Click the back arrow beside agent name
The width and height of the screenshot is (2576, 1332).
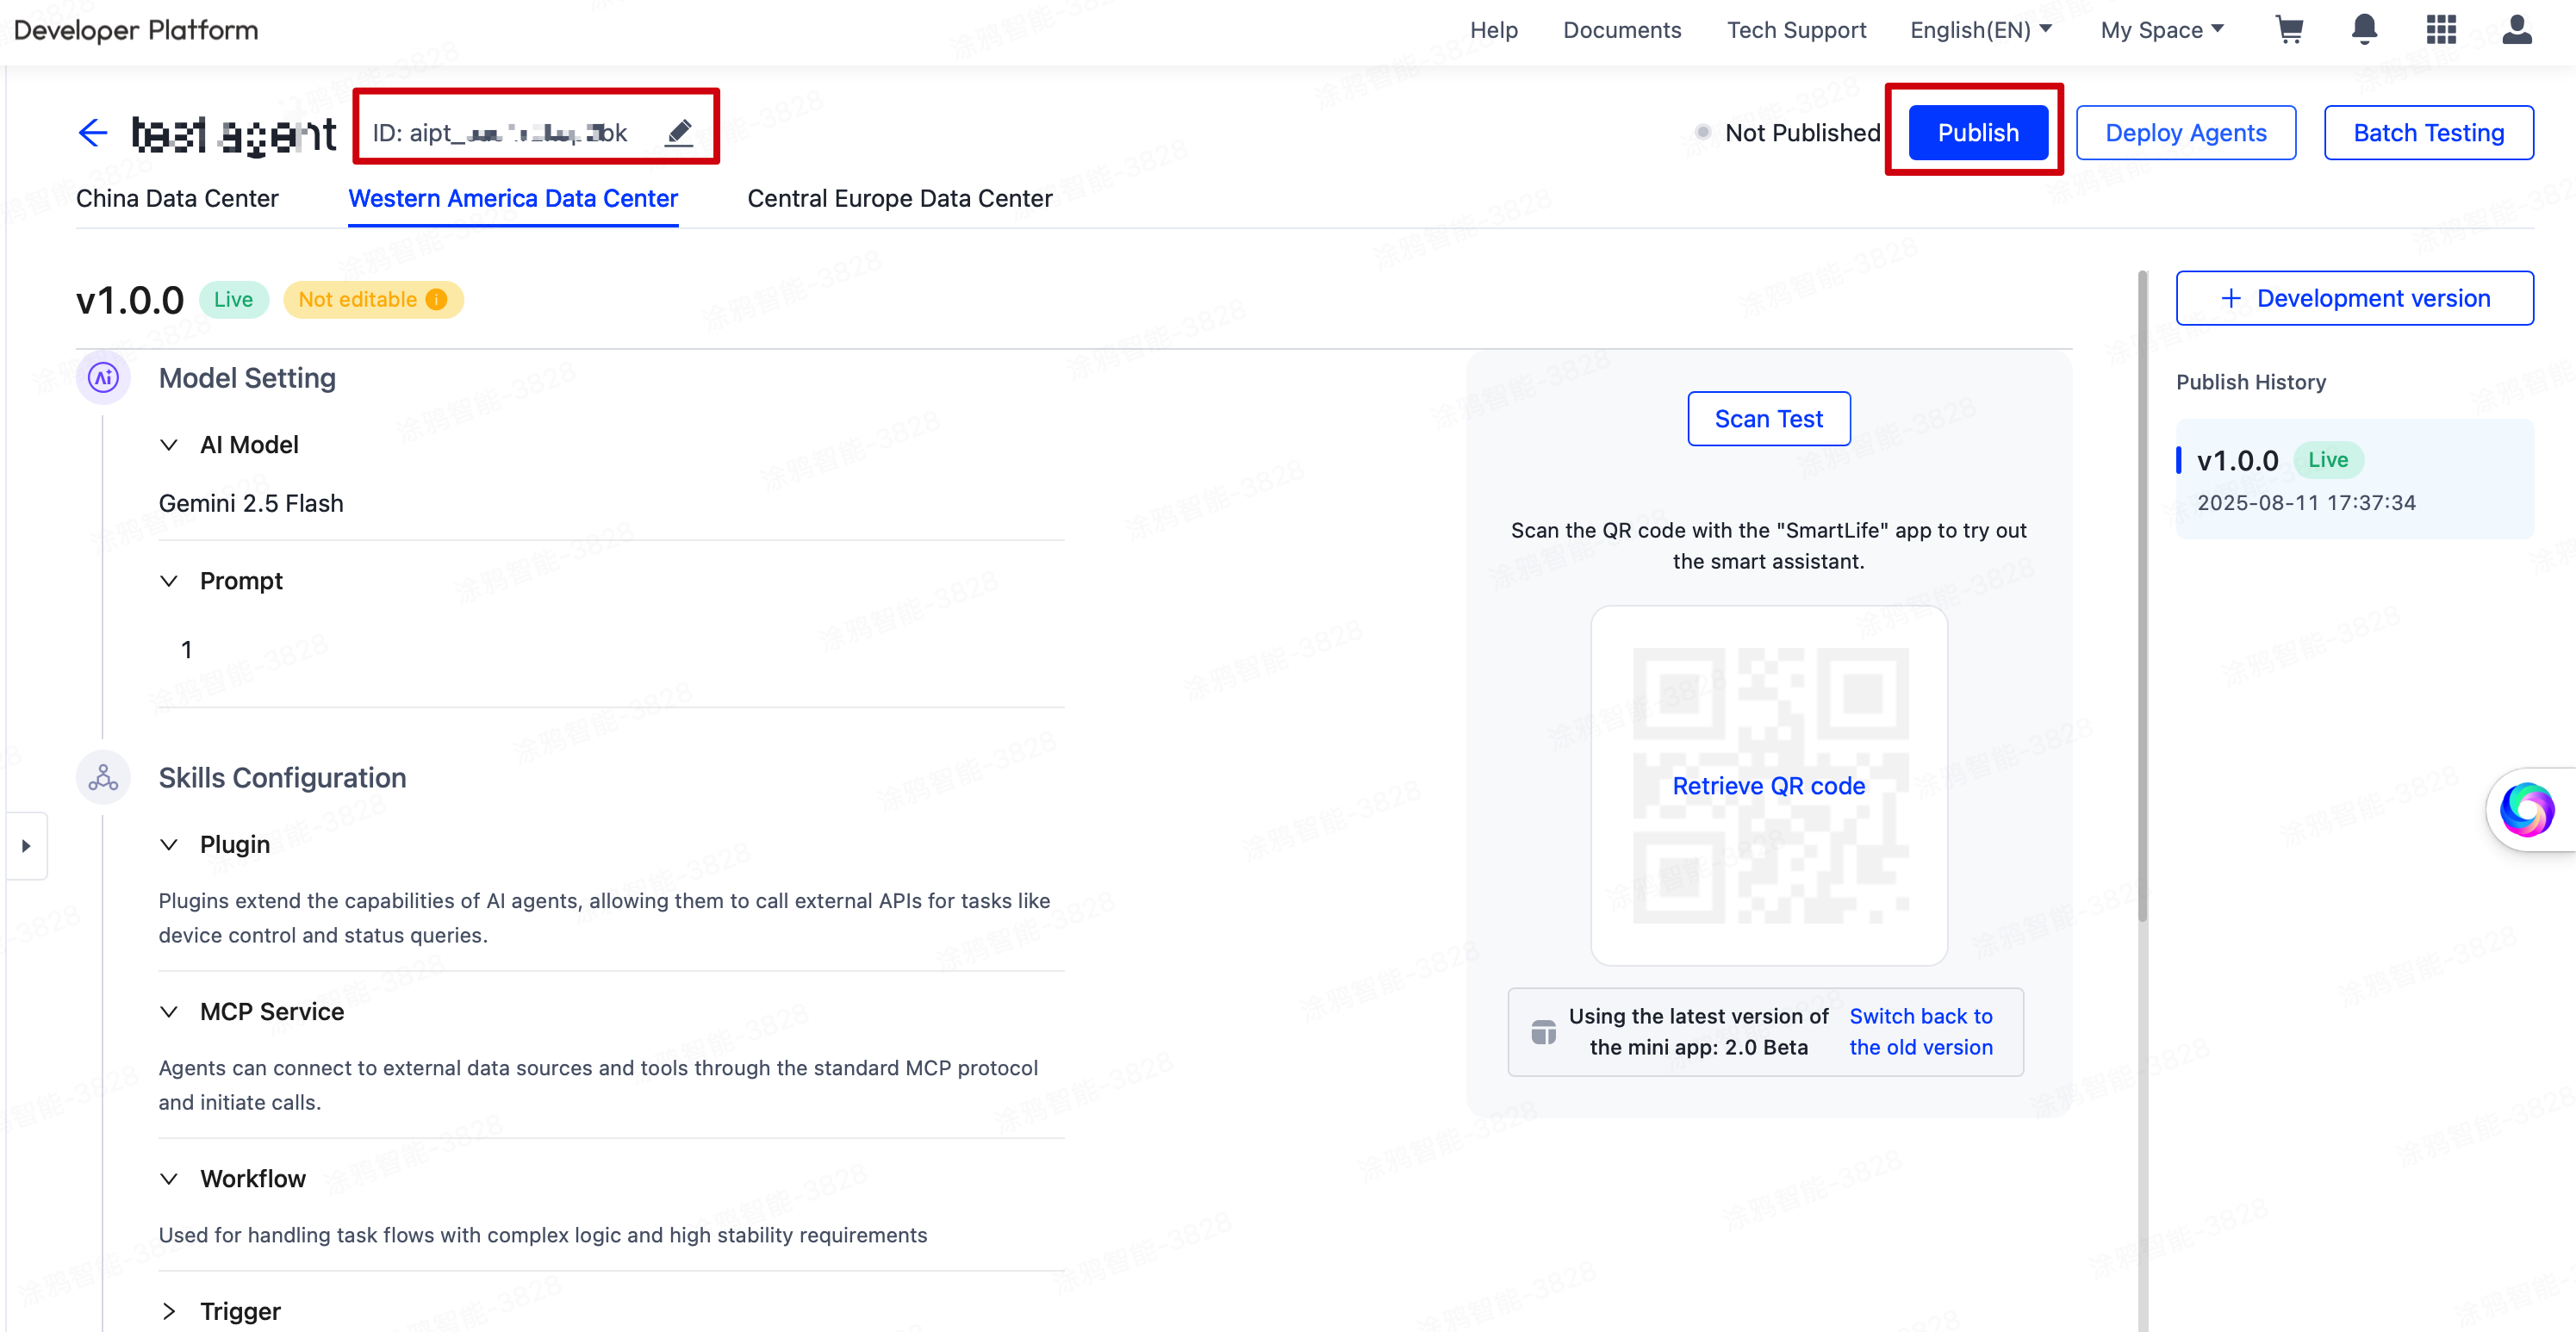tap(92, 132)
